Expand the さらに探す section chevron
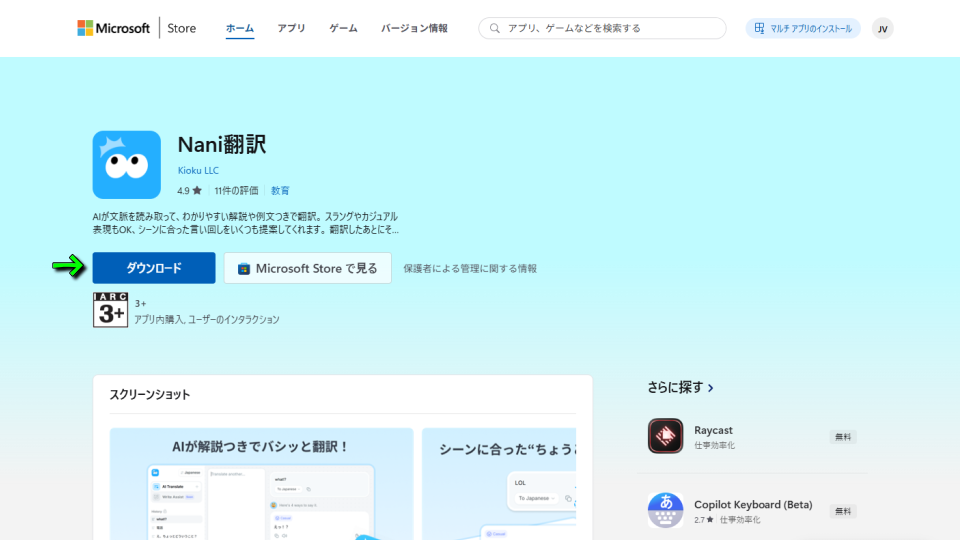This screenshot has width=960, height=540. pyautogui.click(x=710, y=388)
